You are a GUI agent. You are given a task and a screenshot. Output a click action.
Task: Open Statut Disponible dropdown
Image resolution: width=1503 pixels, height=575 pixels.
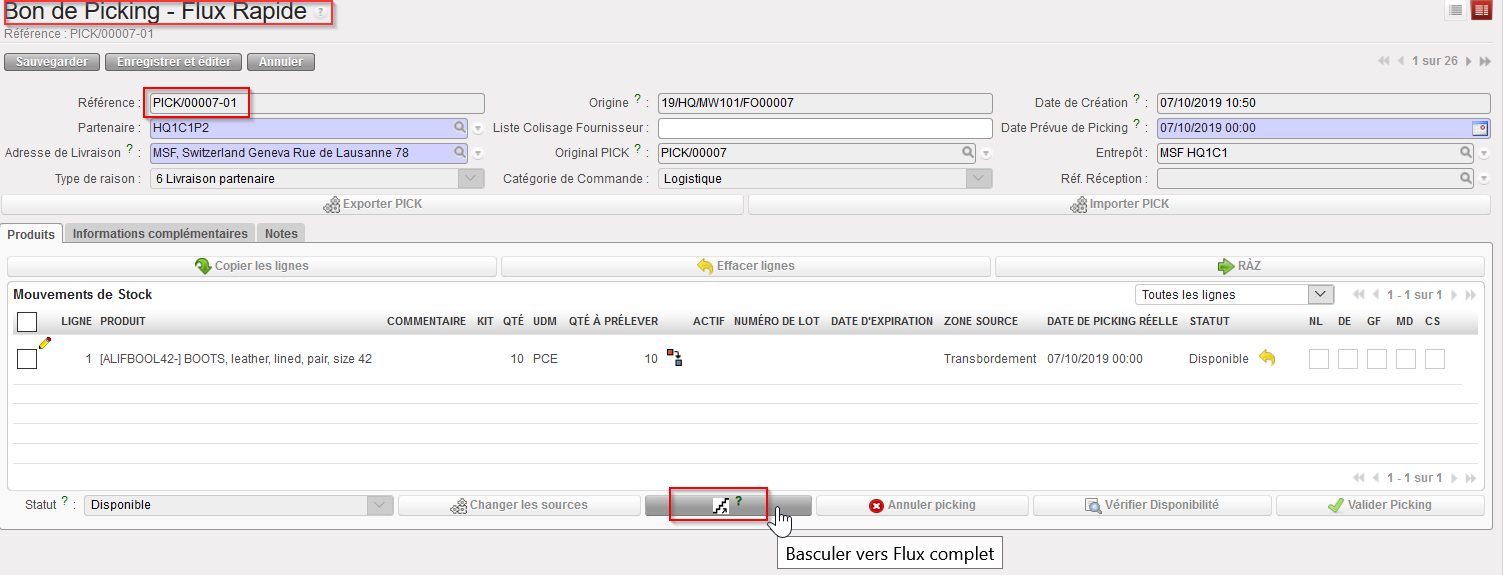coord(380,505)
